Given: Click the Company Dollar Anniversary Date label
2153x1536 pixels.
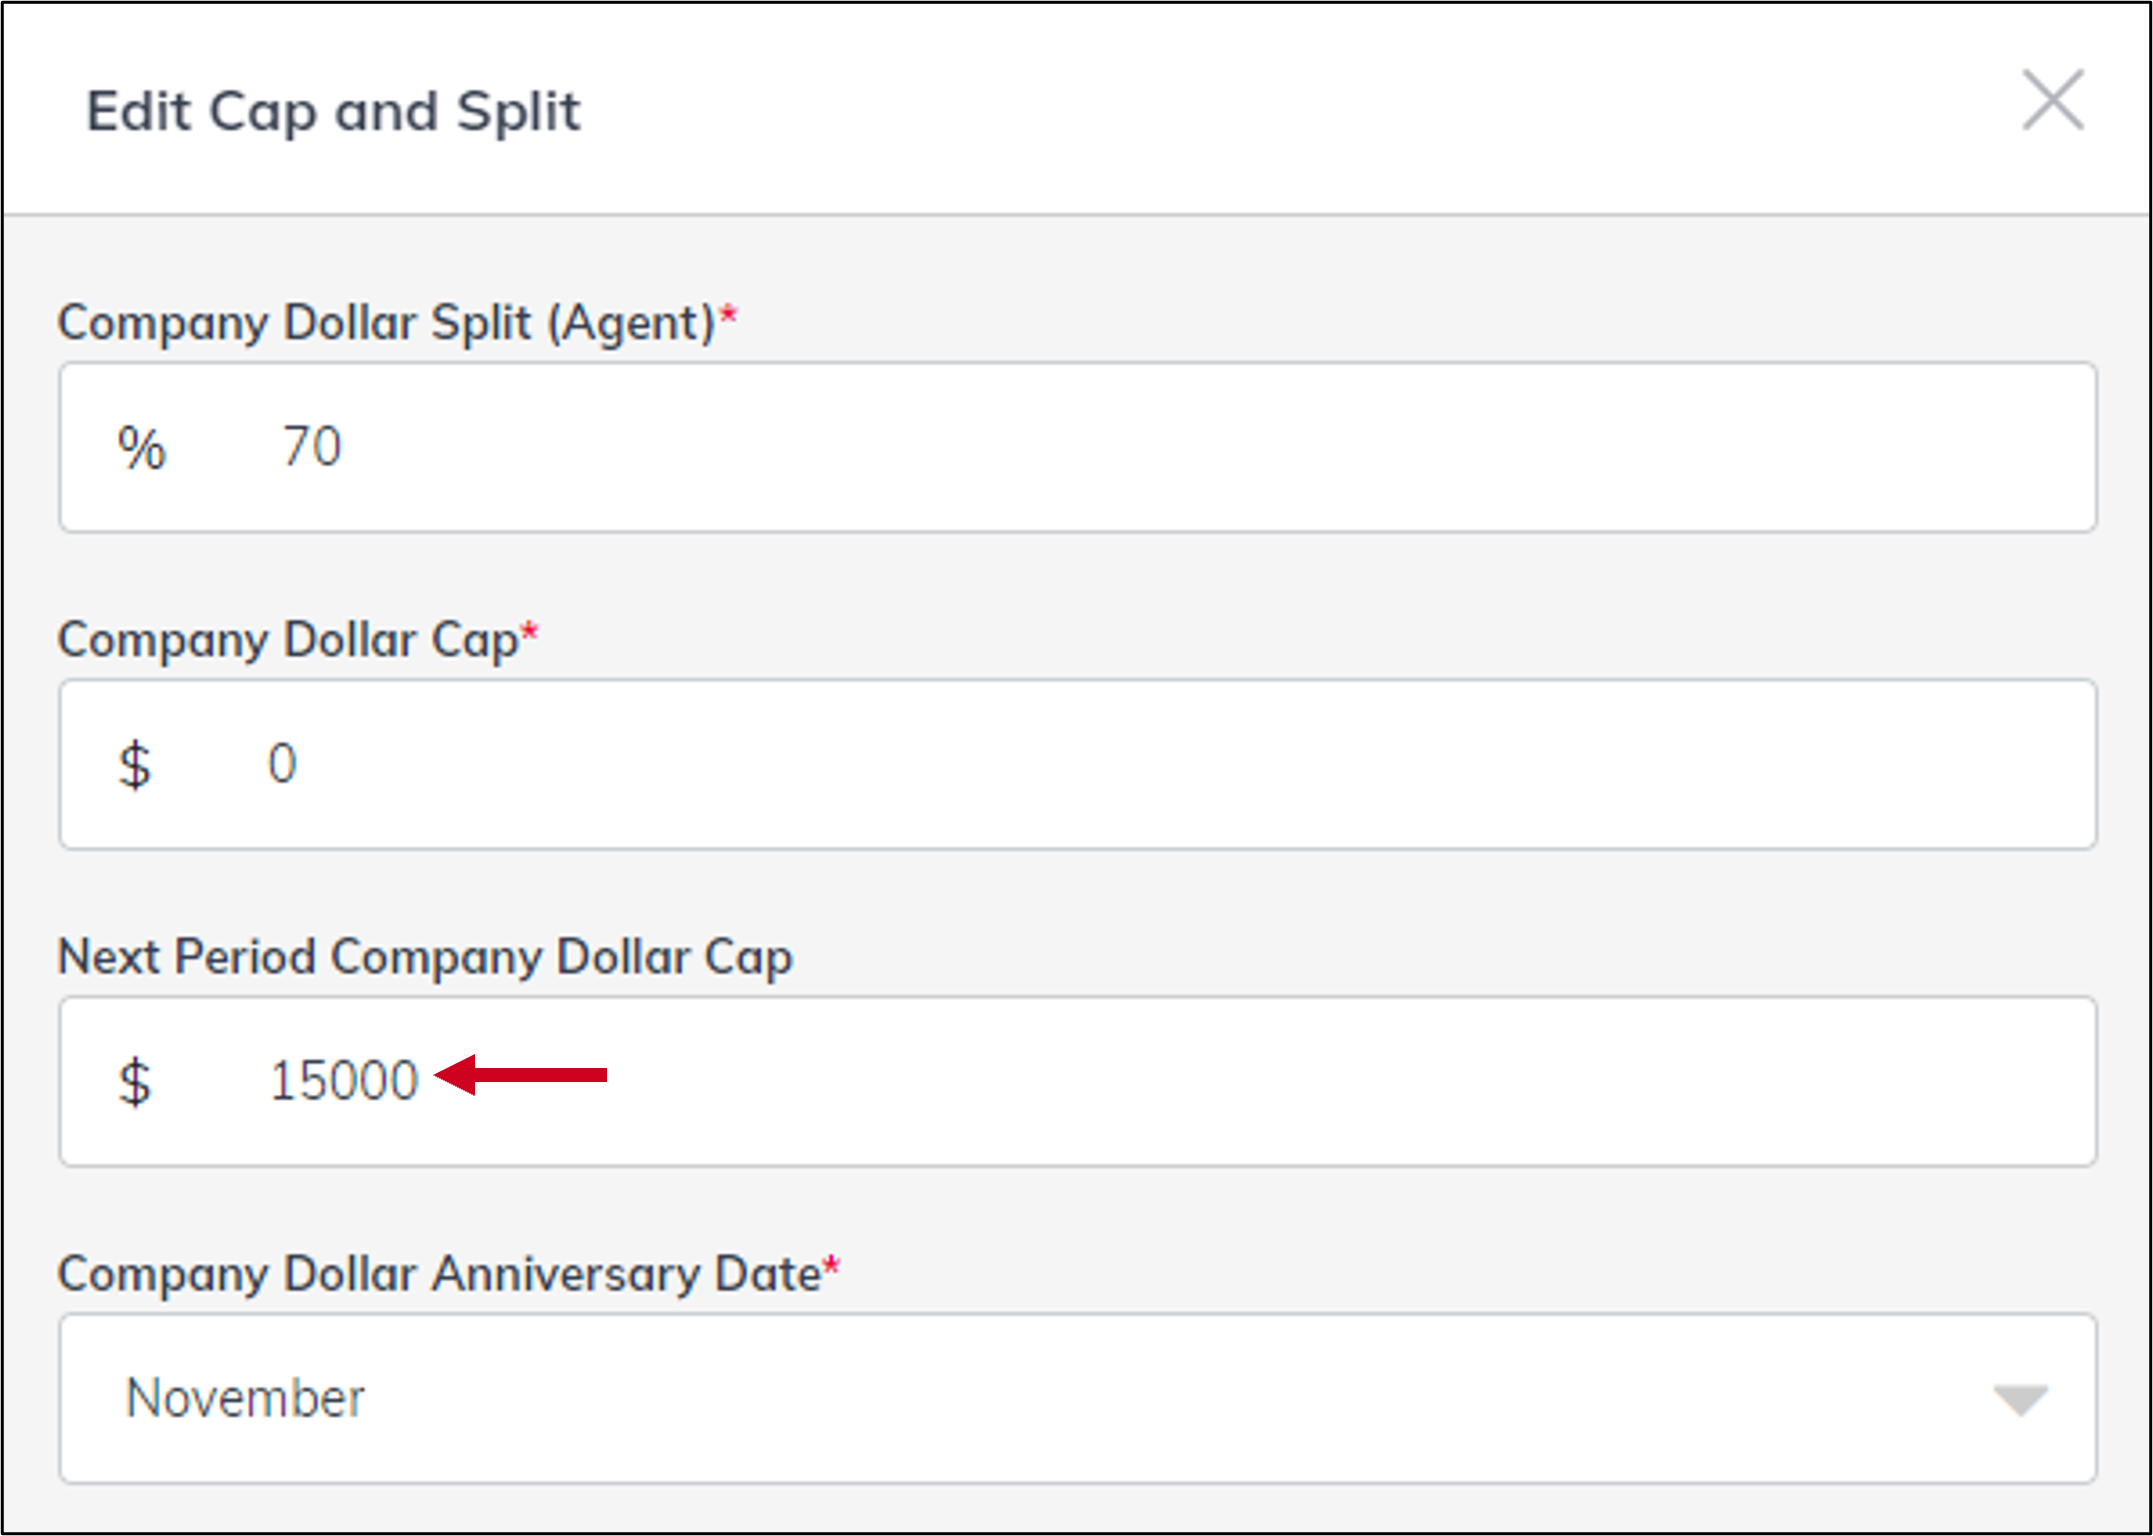Looking at the screenshot, I should coord(439,1275).
